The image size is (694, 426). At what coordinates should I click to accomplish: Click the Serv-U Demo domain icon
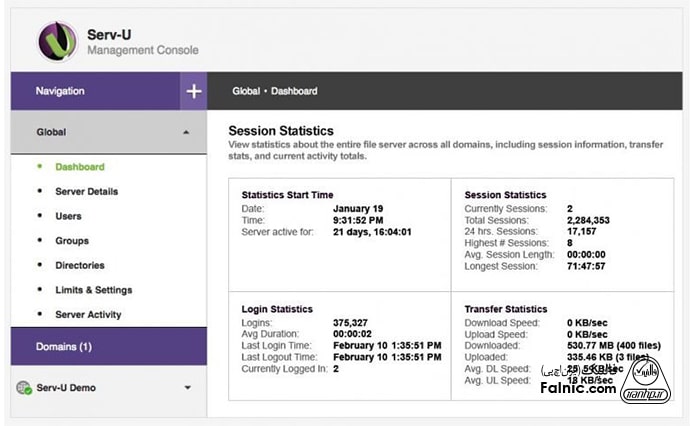23,388
